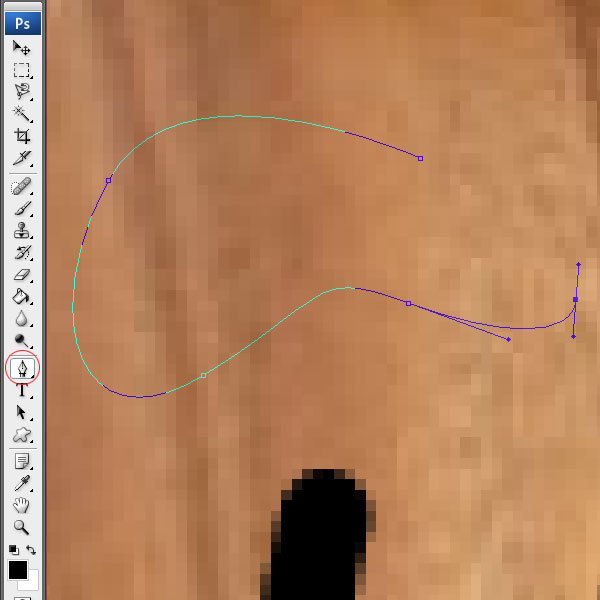Pick the Magic Wand tool
600x600 pixels.
[x=21, y=114]
